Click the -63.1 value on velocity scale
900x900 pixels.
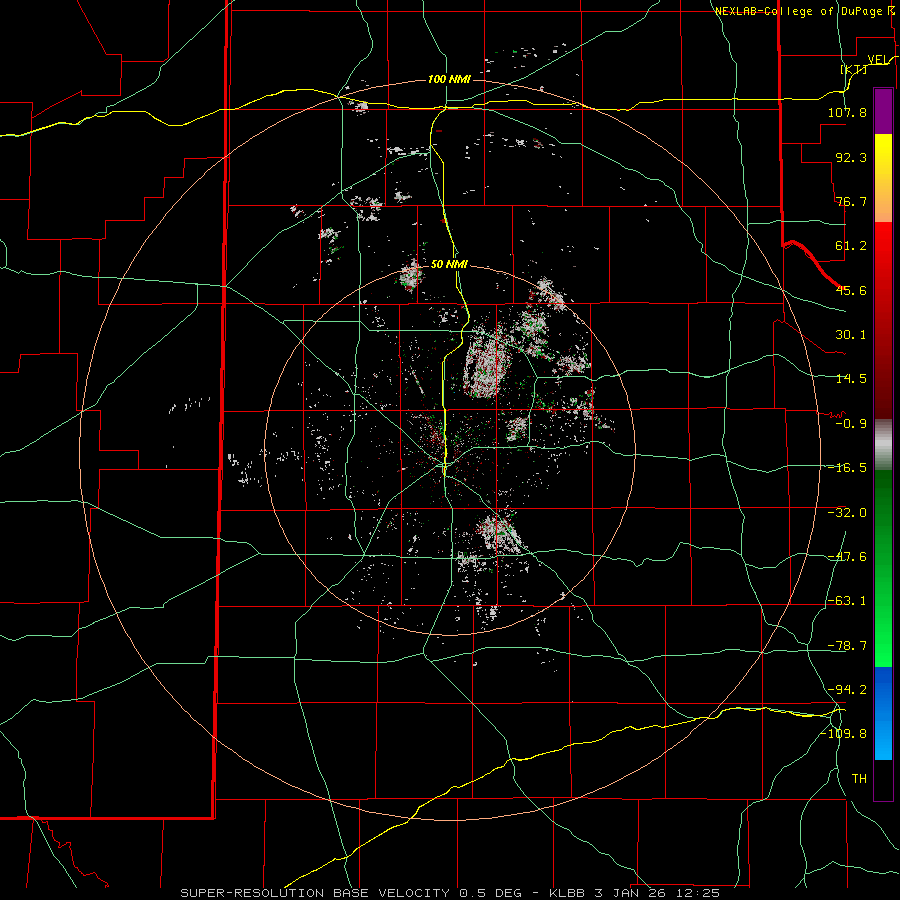[847, 601]
